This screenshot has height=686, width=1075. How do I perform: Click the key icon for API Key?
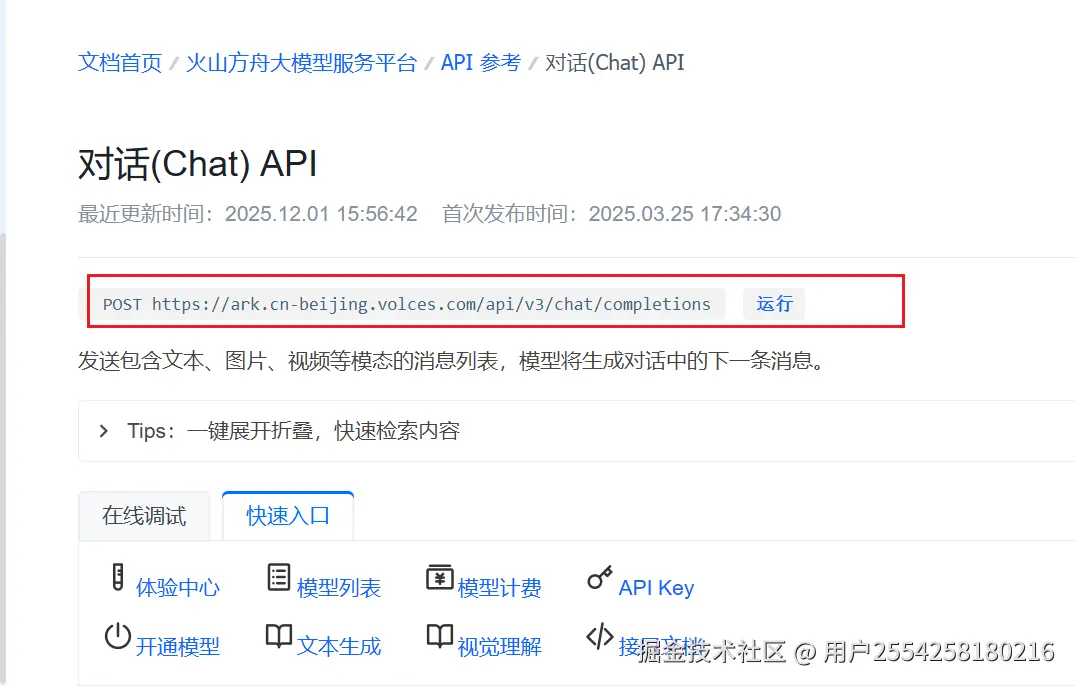click(x=600, y=578)
